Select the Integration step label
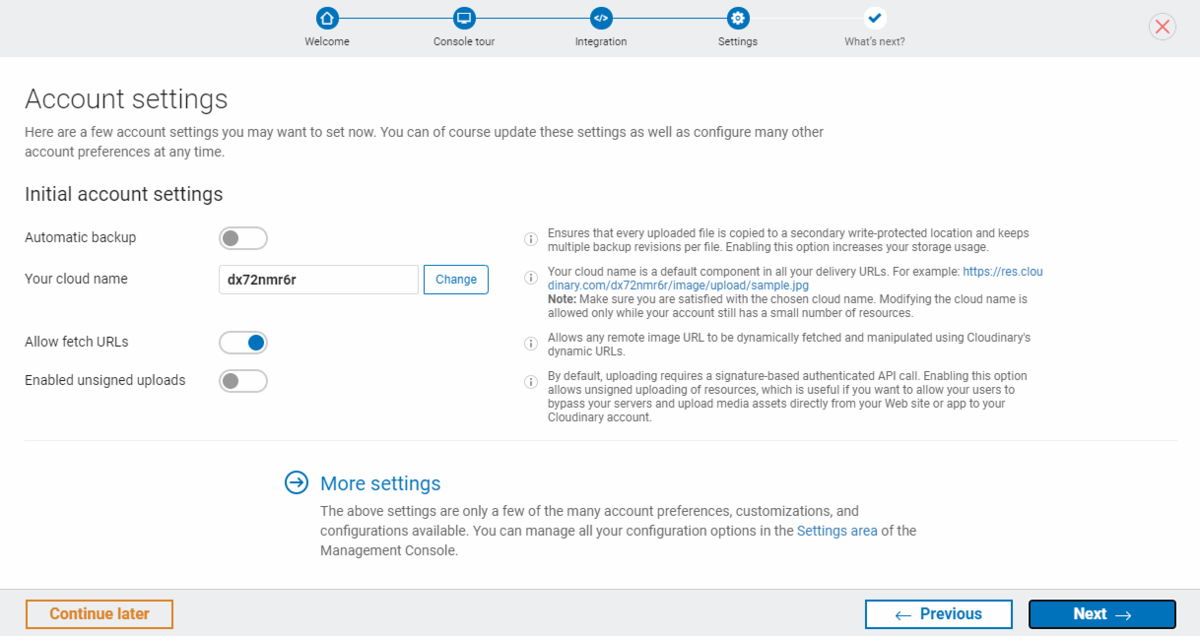The image size is (1200, 636). [x=601, y=42]
